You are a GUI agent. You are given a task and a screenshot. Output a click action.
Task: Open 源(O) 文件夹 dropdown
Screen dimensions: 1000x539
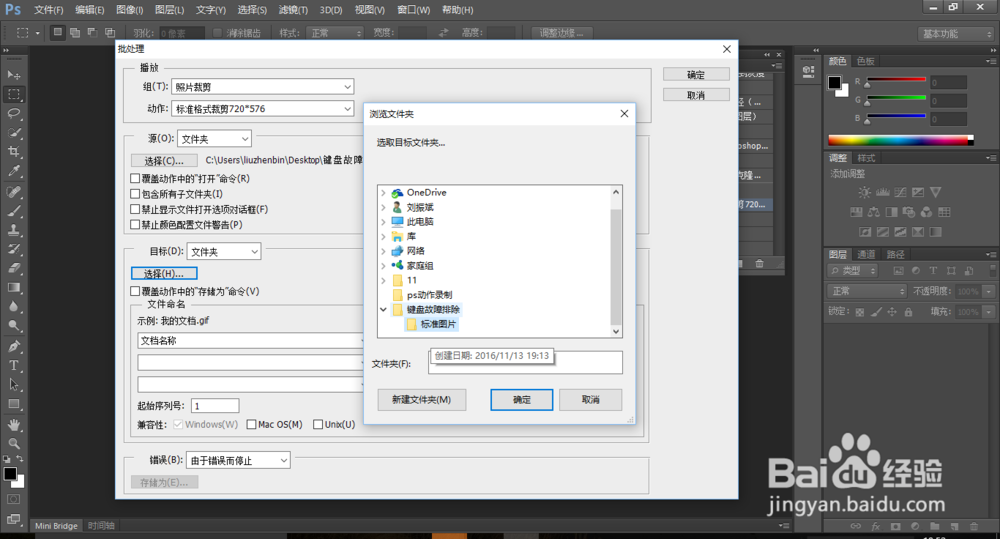[214, 138]
